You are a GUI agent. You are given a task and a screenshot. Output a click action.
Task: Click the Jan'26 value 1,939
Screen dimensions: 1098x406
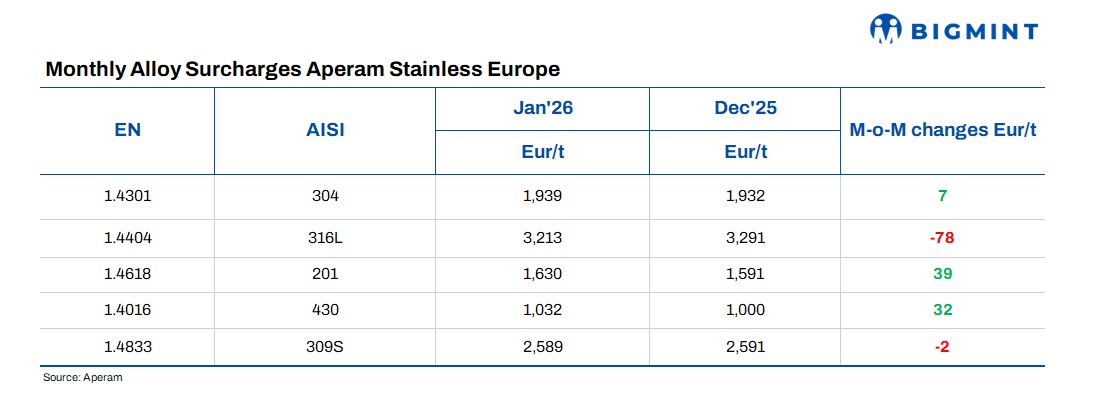point(542,196)
